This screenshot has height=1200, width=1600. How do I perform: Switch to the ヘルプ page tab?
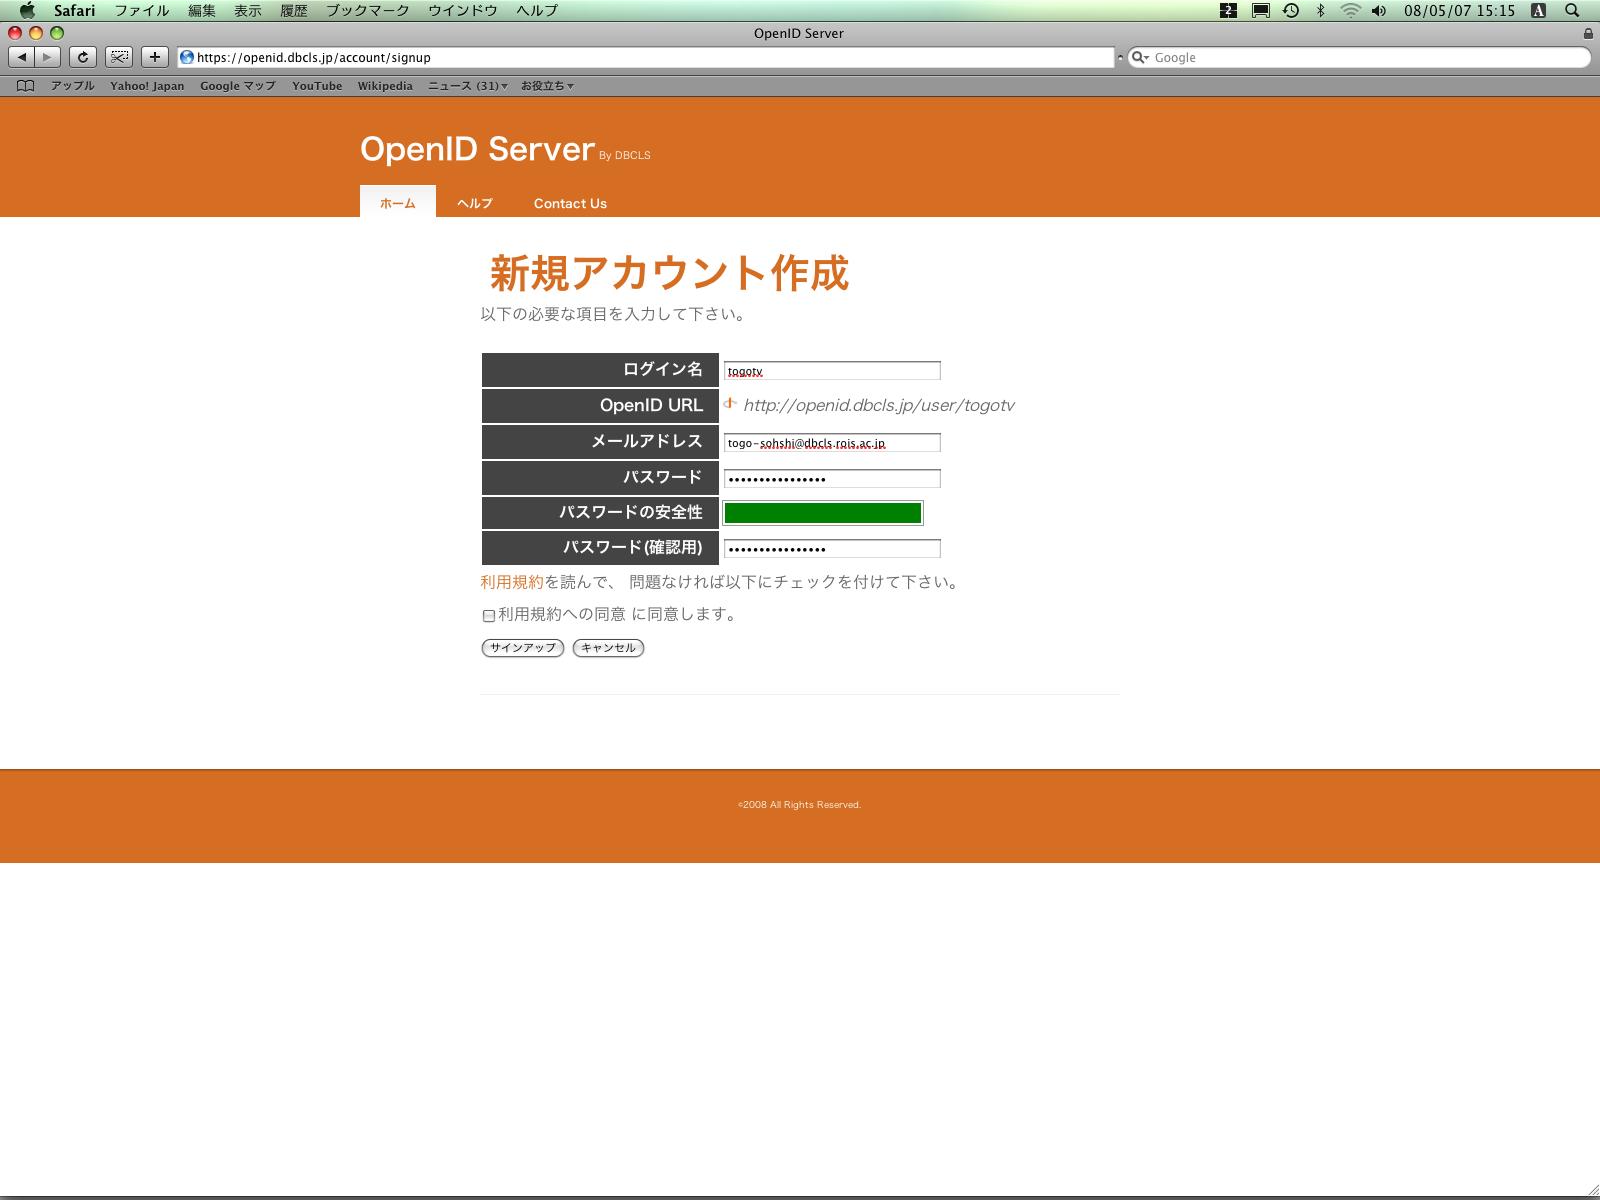point(474,203)
